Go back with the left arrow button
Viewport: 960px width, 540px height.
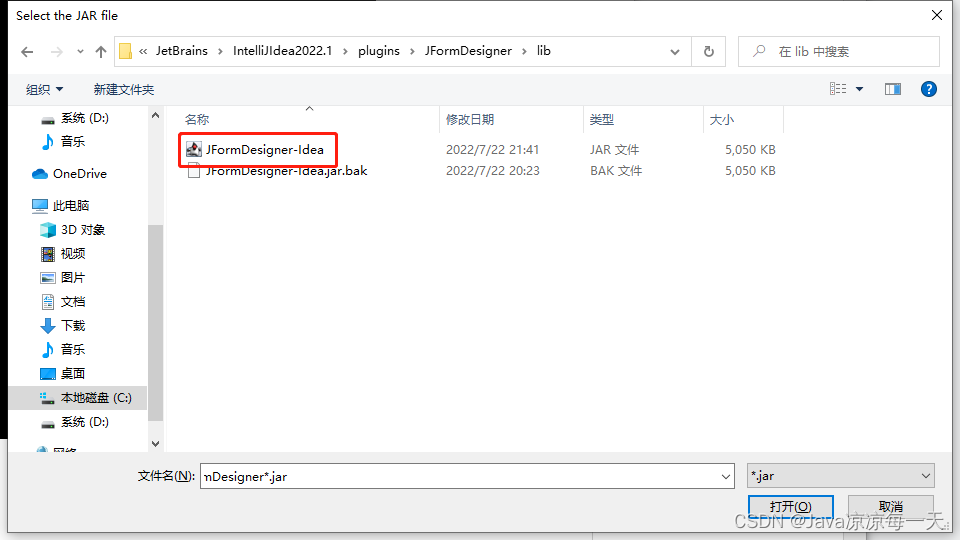(27, 52)
